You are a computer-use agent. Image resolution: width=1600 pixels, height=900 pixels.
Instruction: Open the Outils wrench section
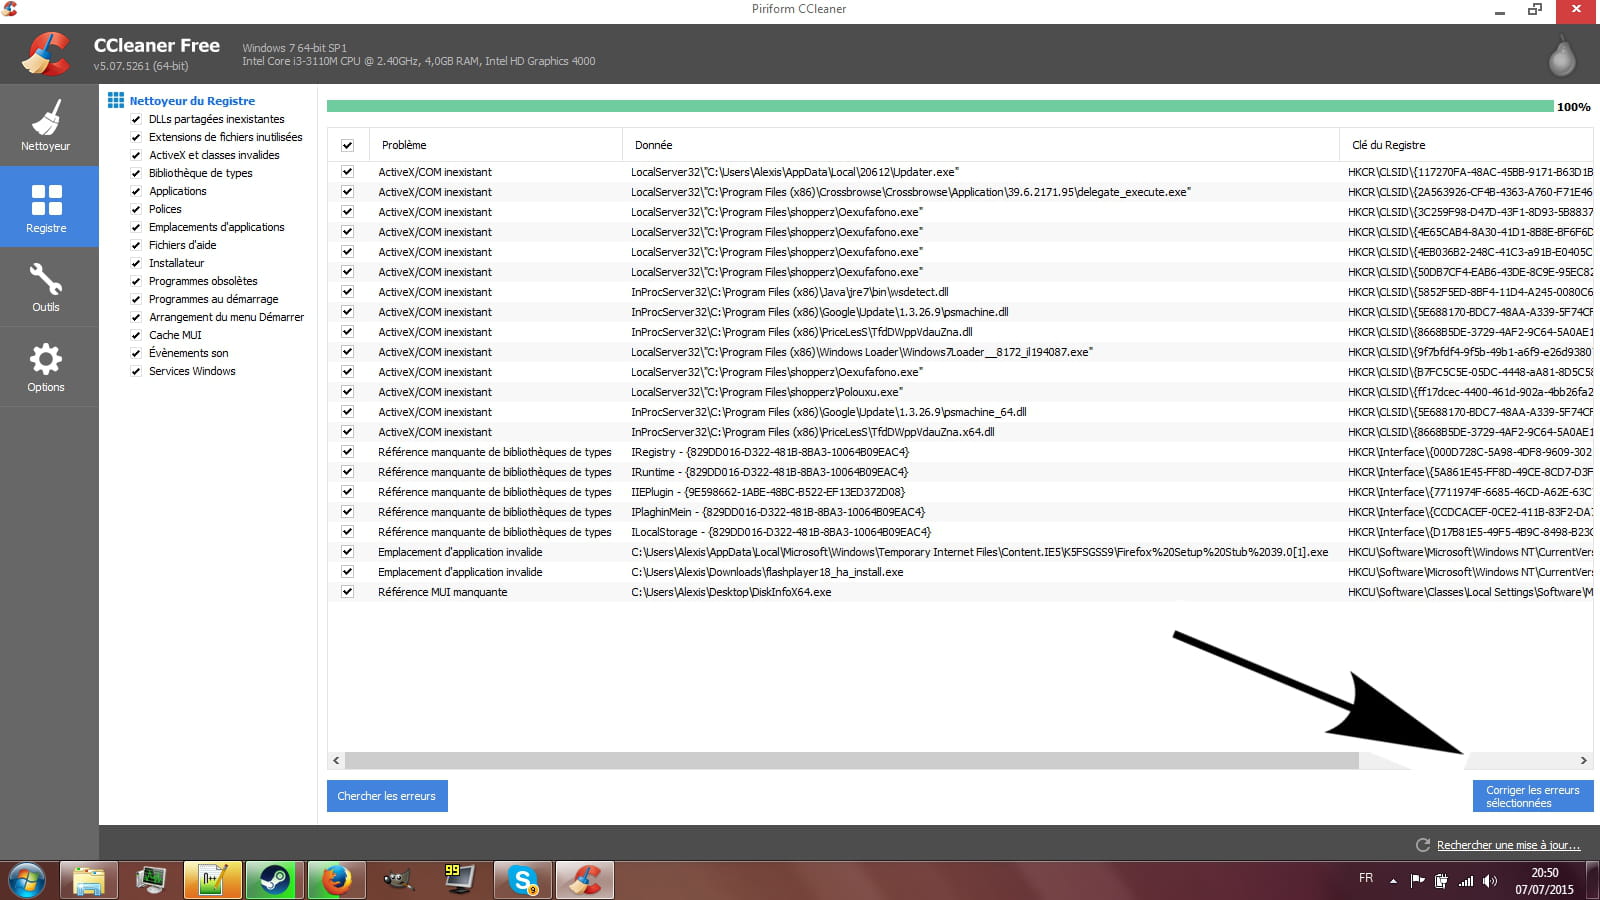click(46, 287)
